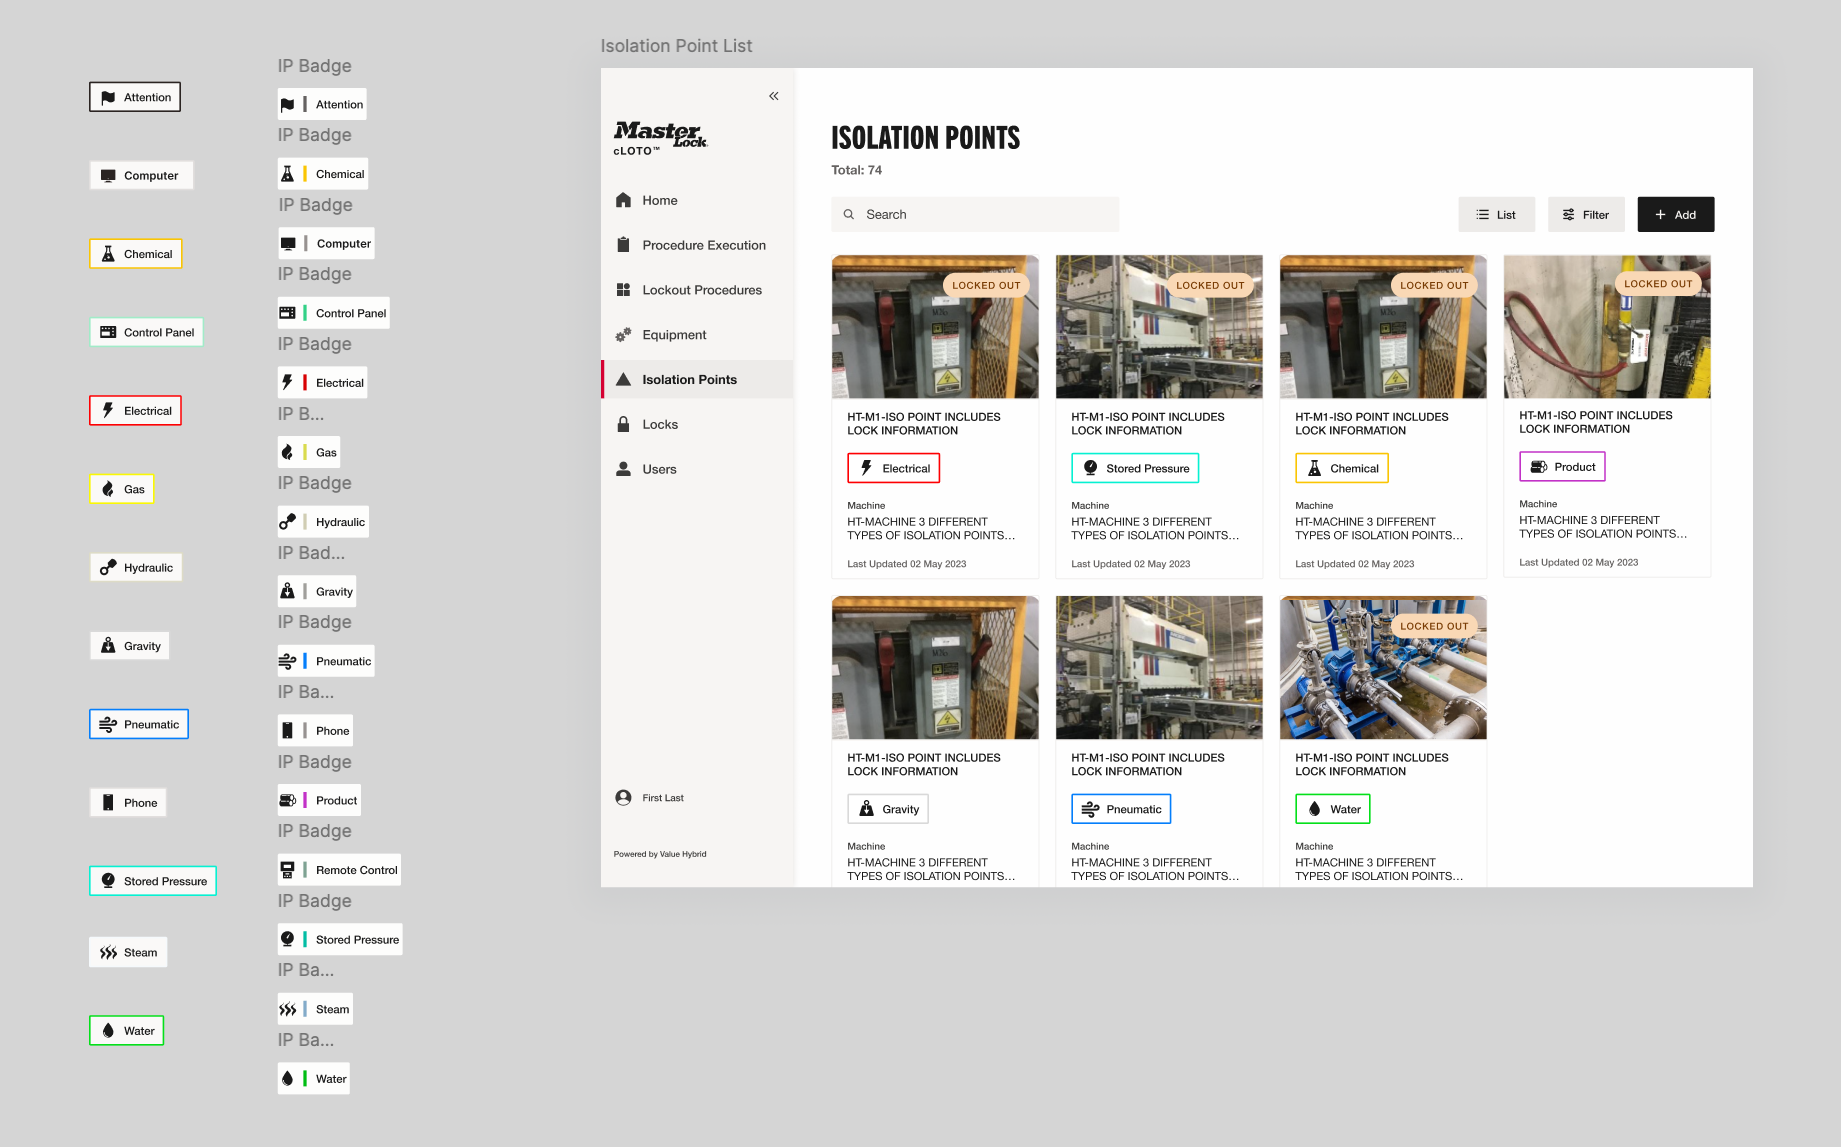
Task: Click the Users person icon
Action: pos(623,469)
